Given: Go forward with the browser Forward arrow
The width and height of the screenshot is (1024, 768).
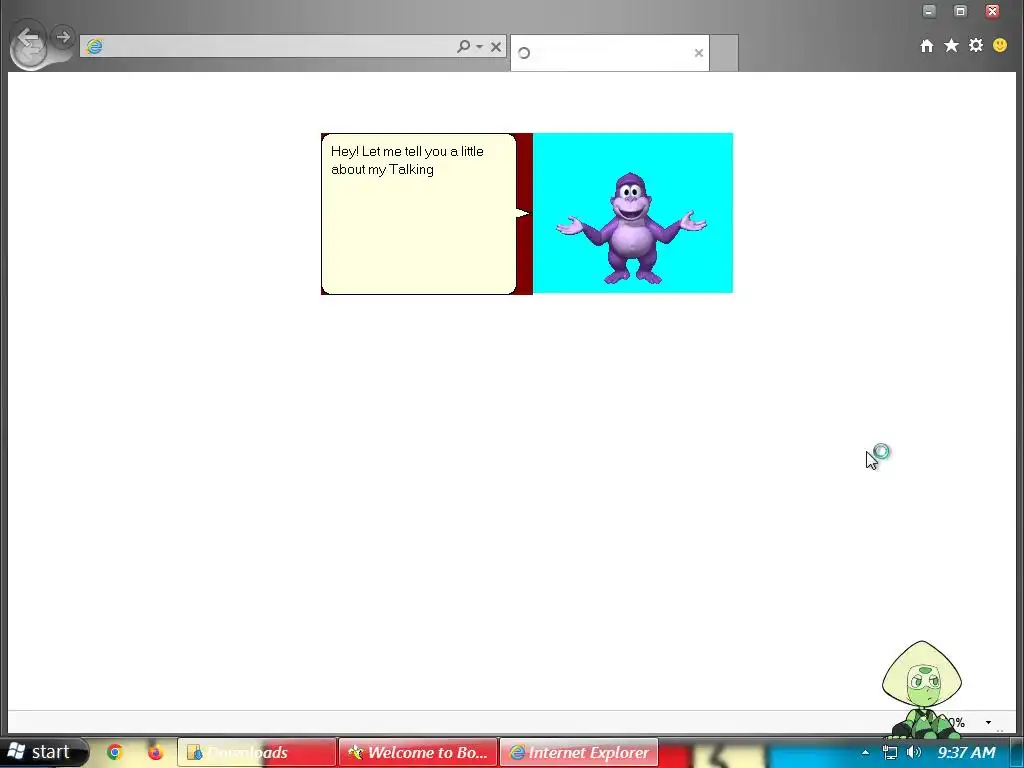Looking at the screenshot, I should tap(63, 37).
